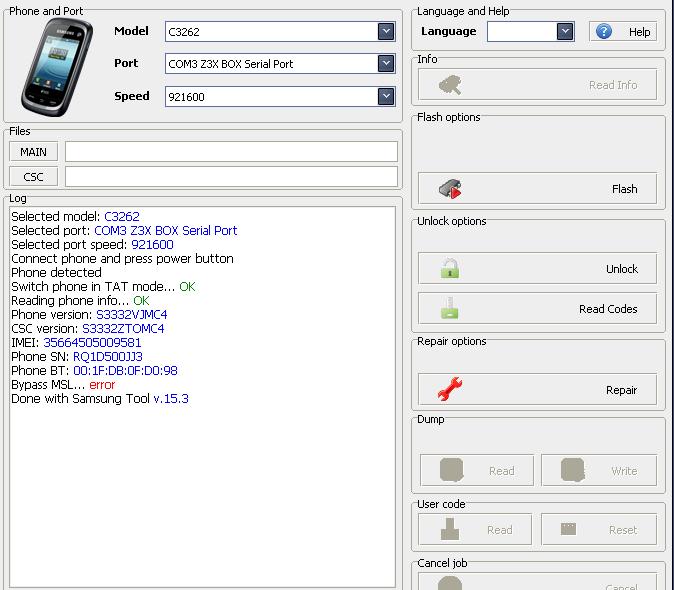Click the IMEI value '35664505009581'
The height and width of the screenshot is (590, 674).
click(92, 342)
